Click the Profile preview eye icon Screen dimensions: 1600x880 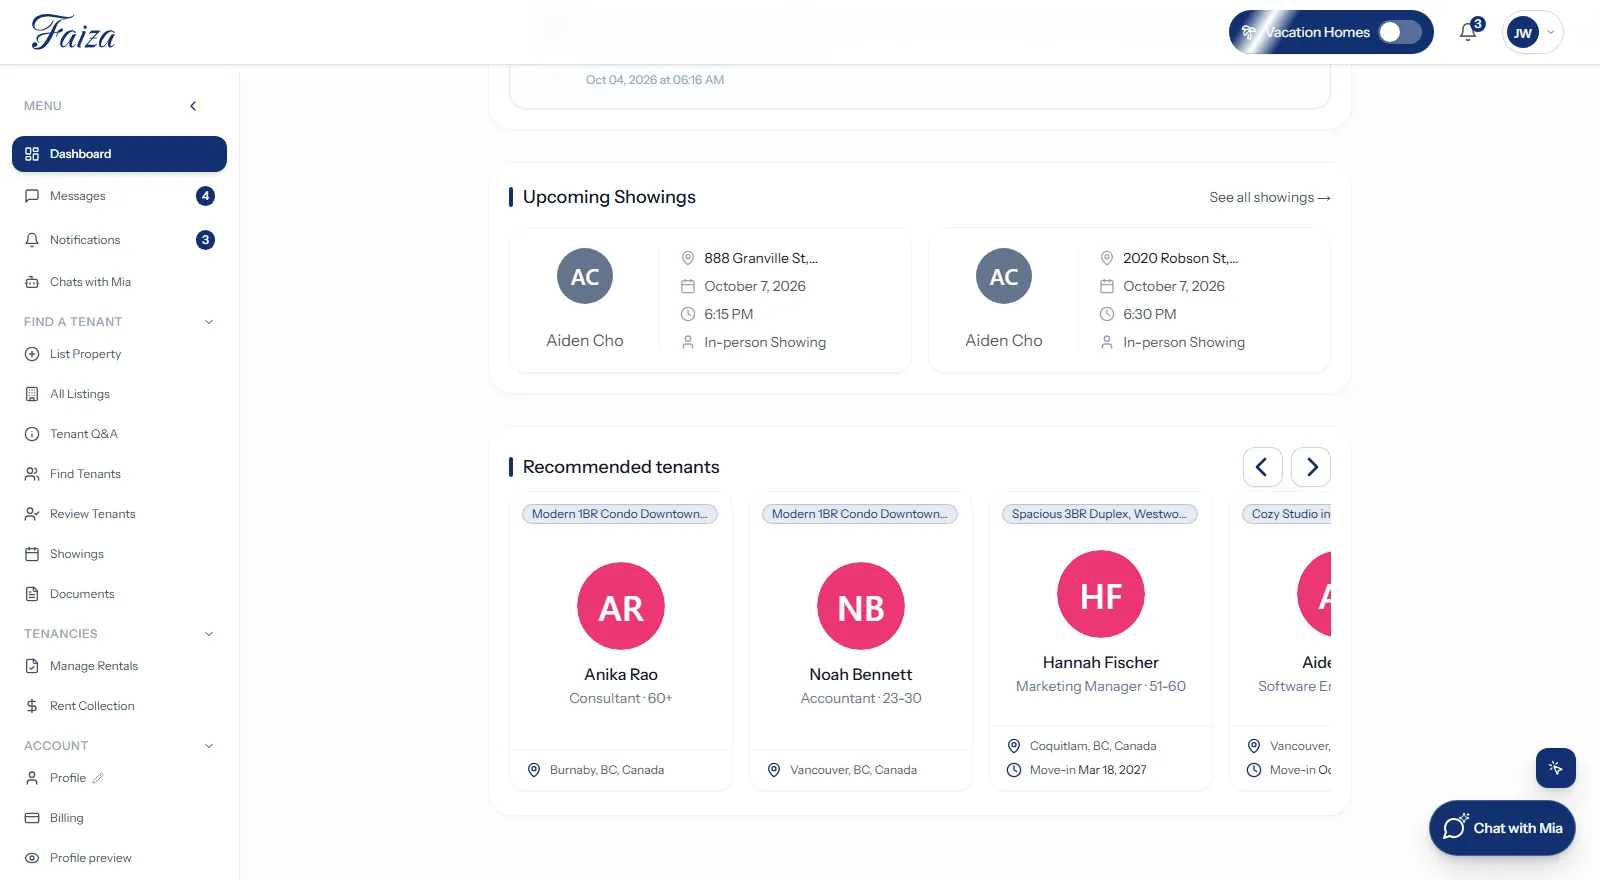[32, 858]
